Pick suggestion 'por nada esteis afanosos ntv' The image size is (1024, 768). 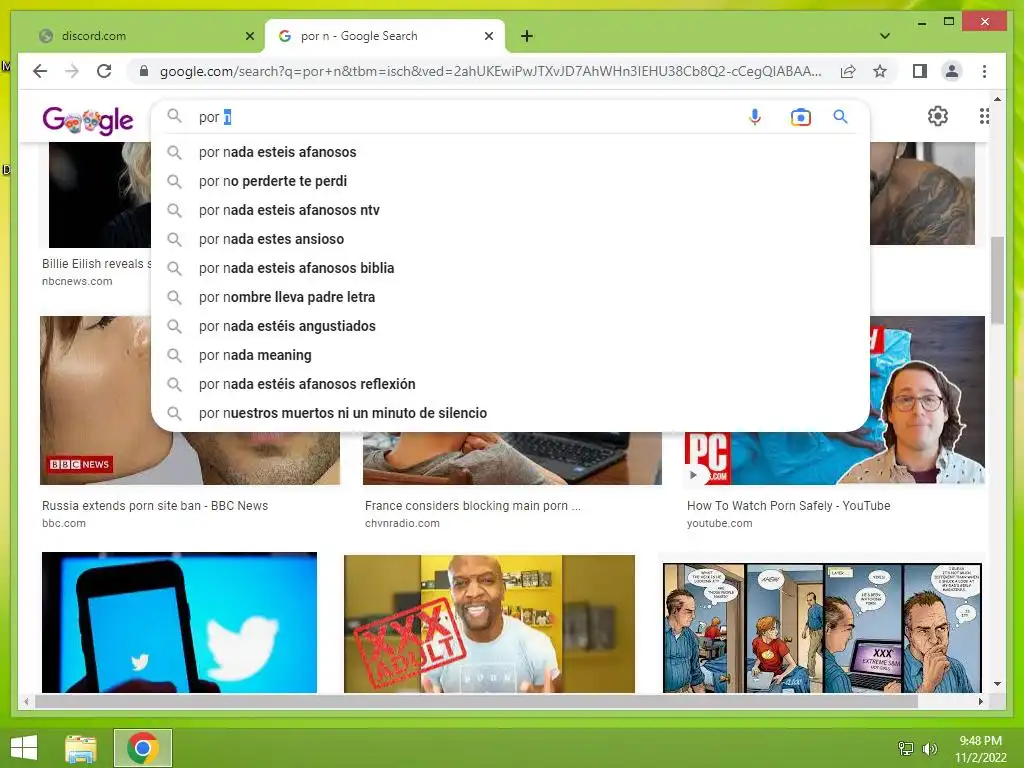pos(509,210)
